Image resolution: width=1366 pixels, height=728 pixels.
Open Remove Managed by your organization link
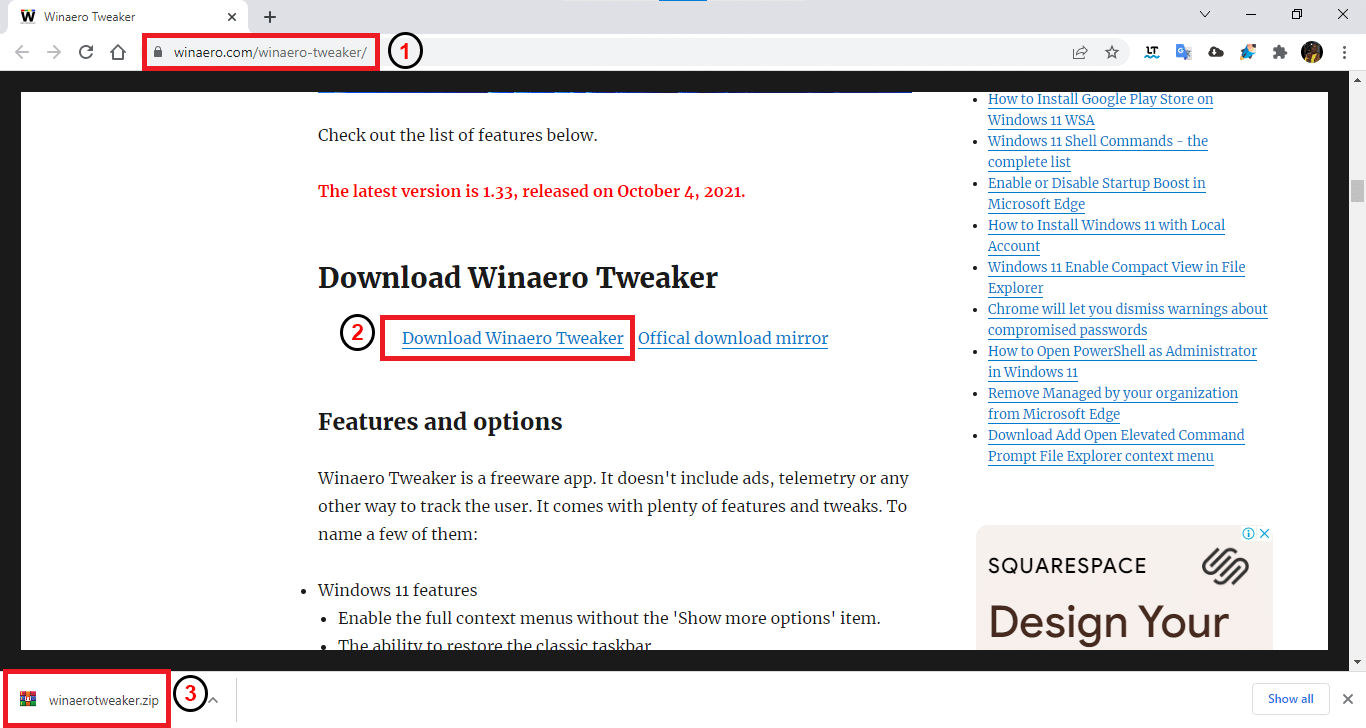(1113, 403)
